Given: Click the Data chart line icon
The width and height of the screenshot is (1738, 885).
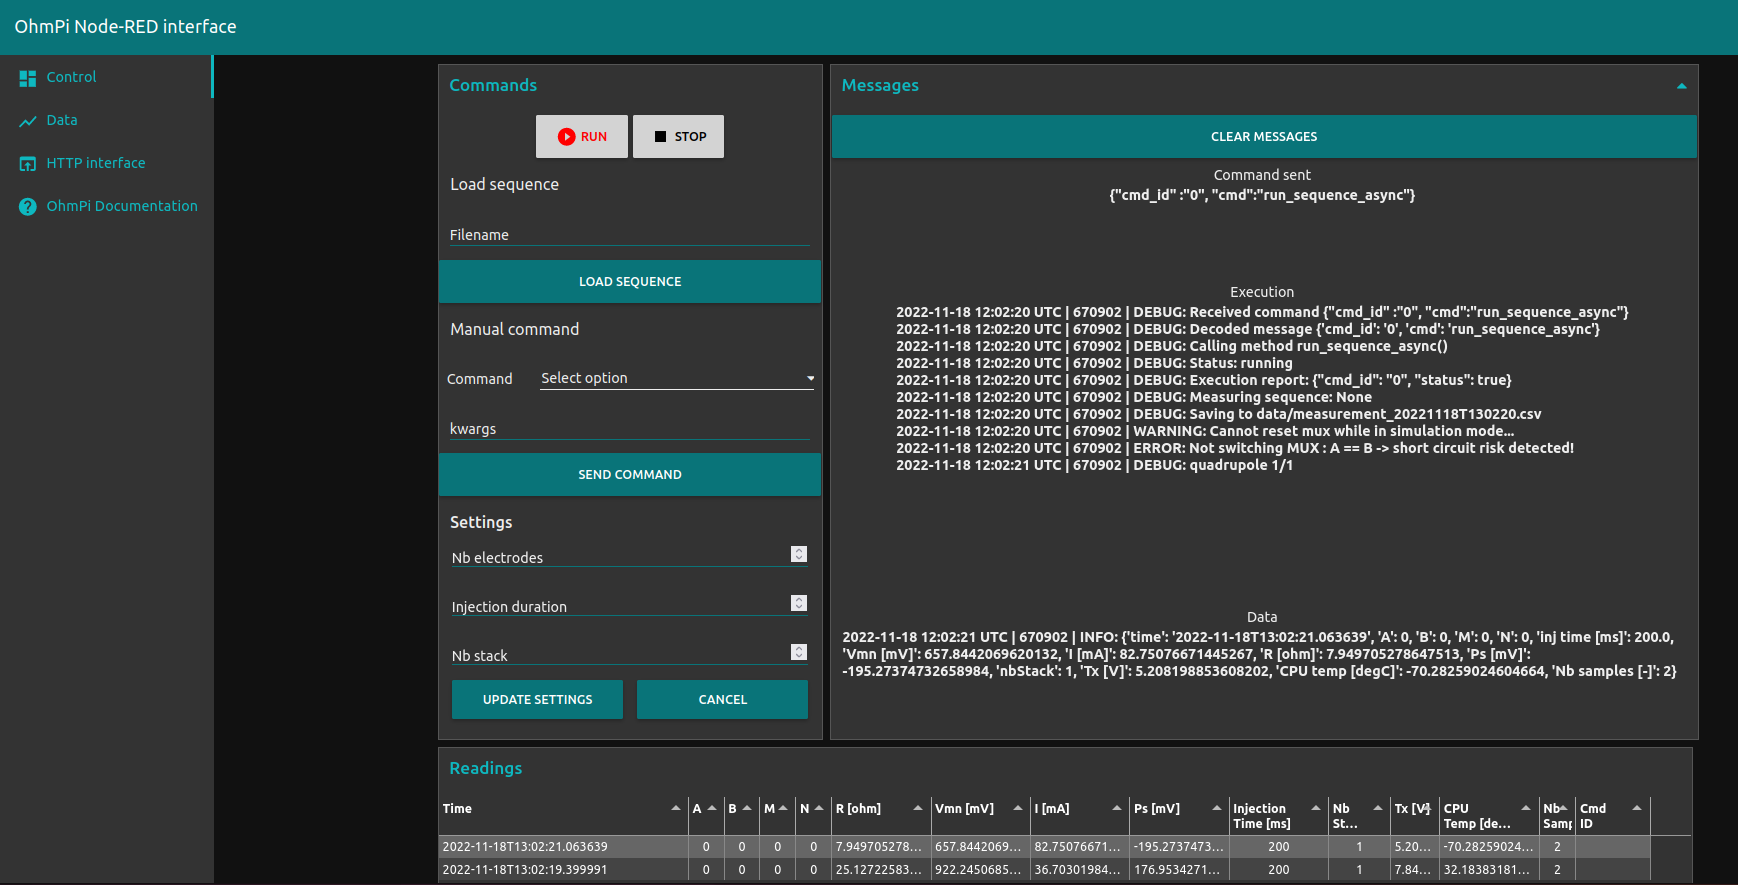Looking at the screenshot, I should (x=27, y=121).
